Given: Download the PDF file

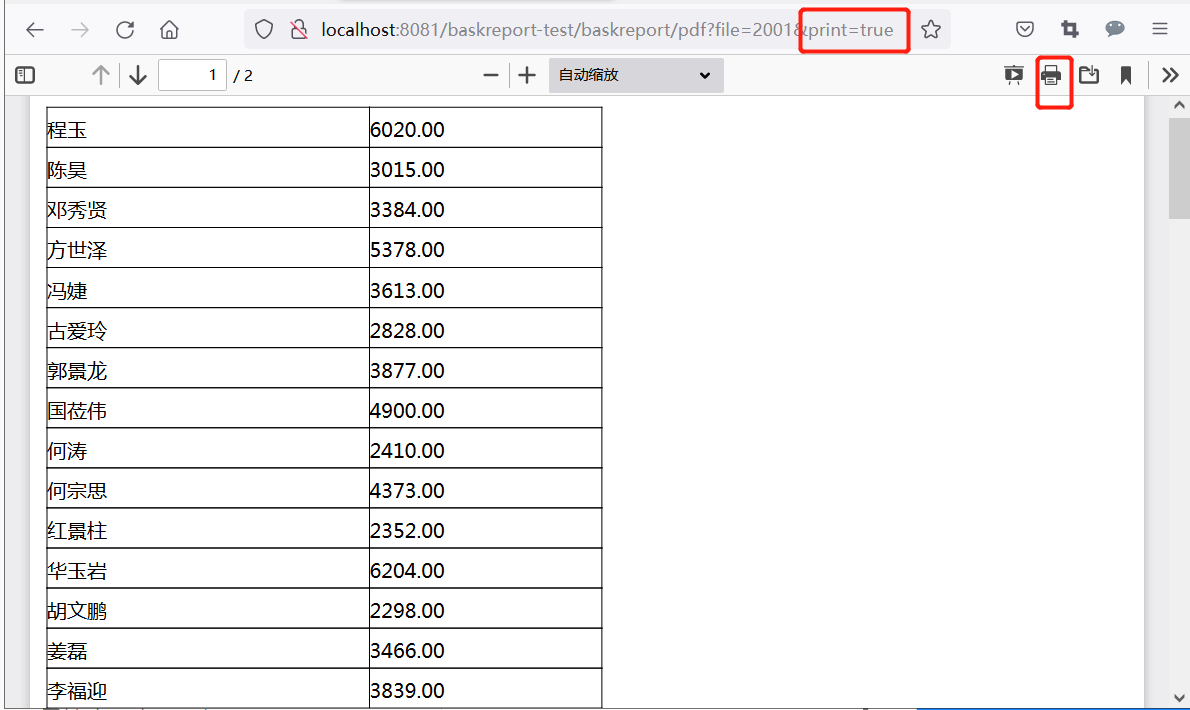Looking at the screenshot, I should 1089,75.
